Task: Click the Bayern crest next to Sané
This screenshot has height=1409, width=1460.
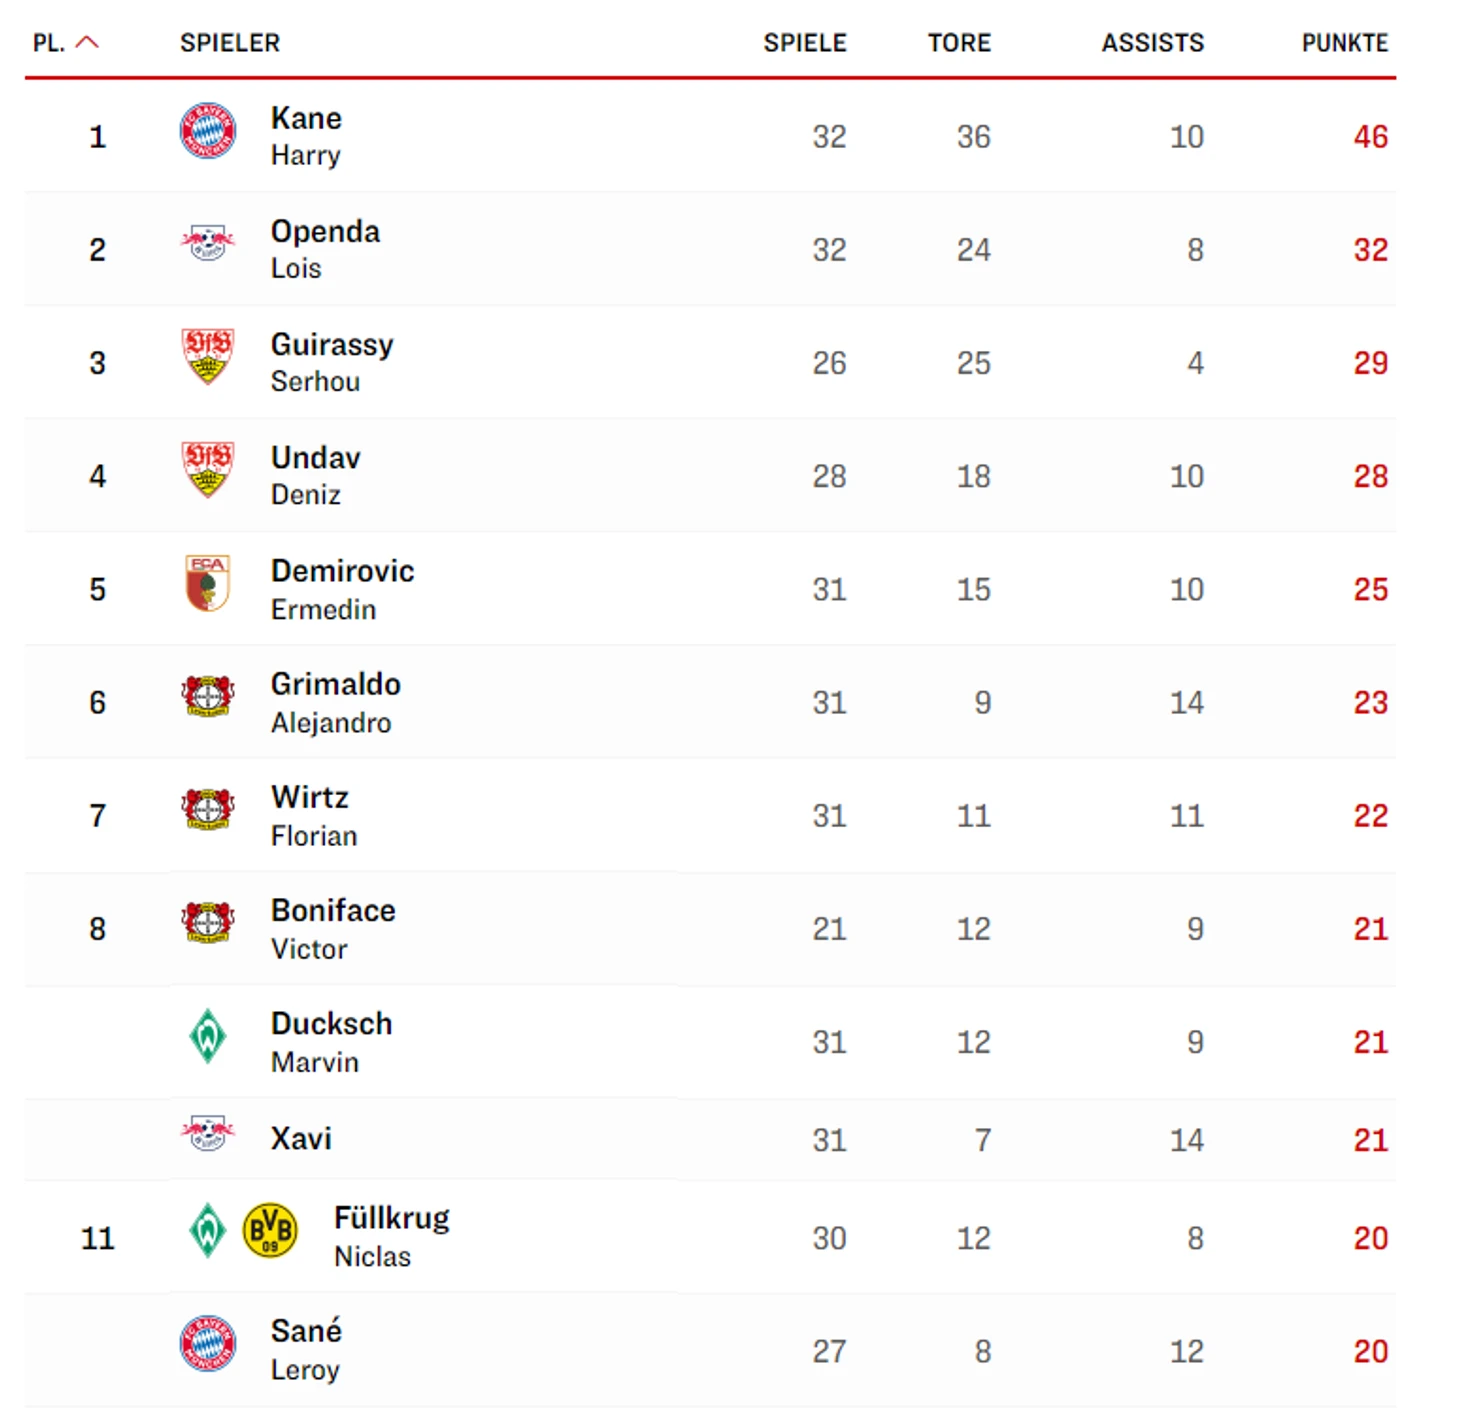Action: coord(208,1344)
